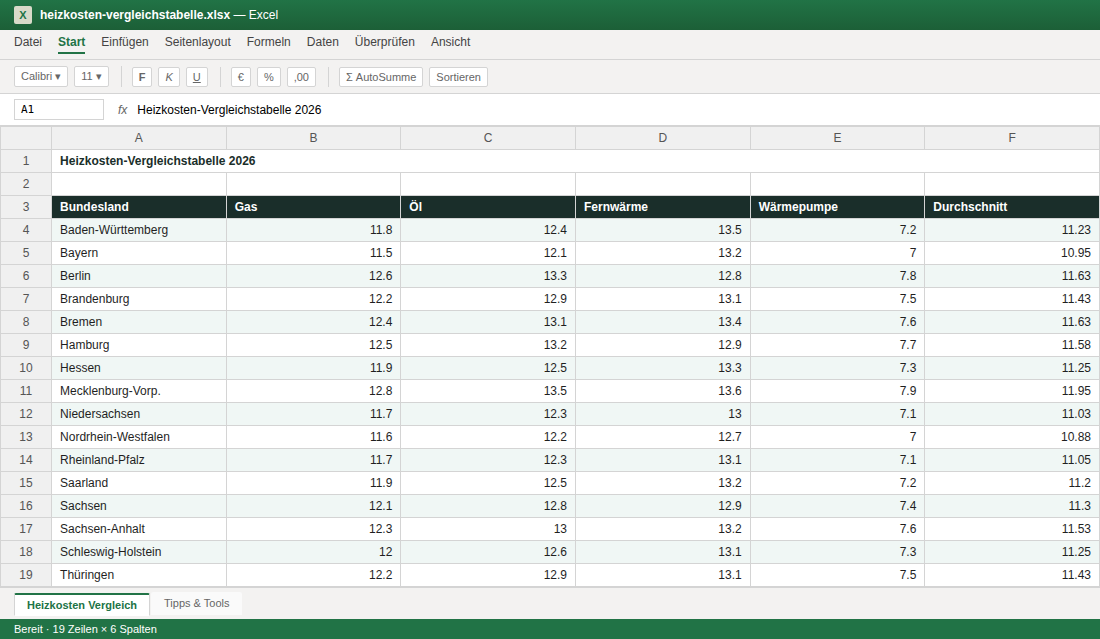Select the Berlin cell
Image resolution: width=1100 pixels, height=639 pixels.
pos(139,276)
